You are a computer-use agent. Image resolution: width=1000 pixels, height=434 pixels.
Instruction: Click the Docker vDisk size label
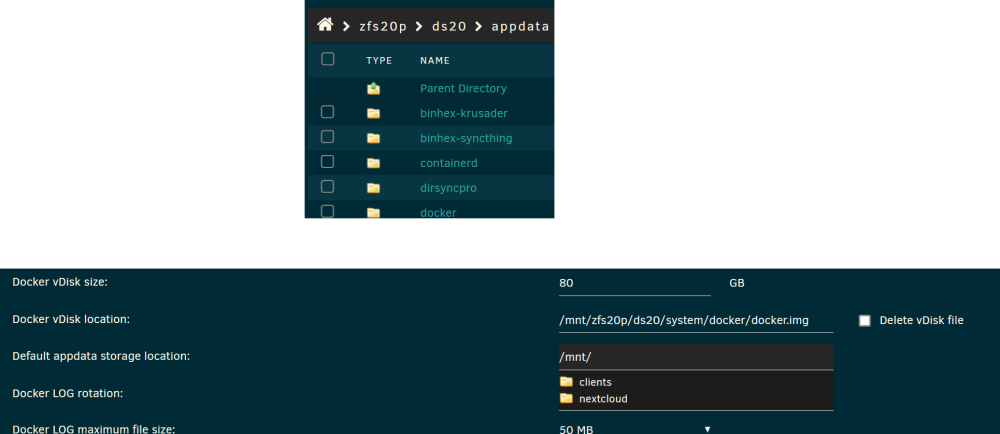60,282
